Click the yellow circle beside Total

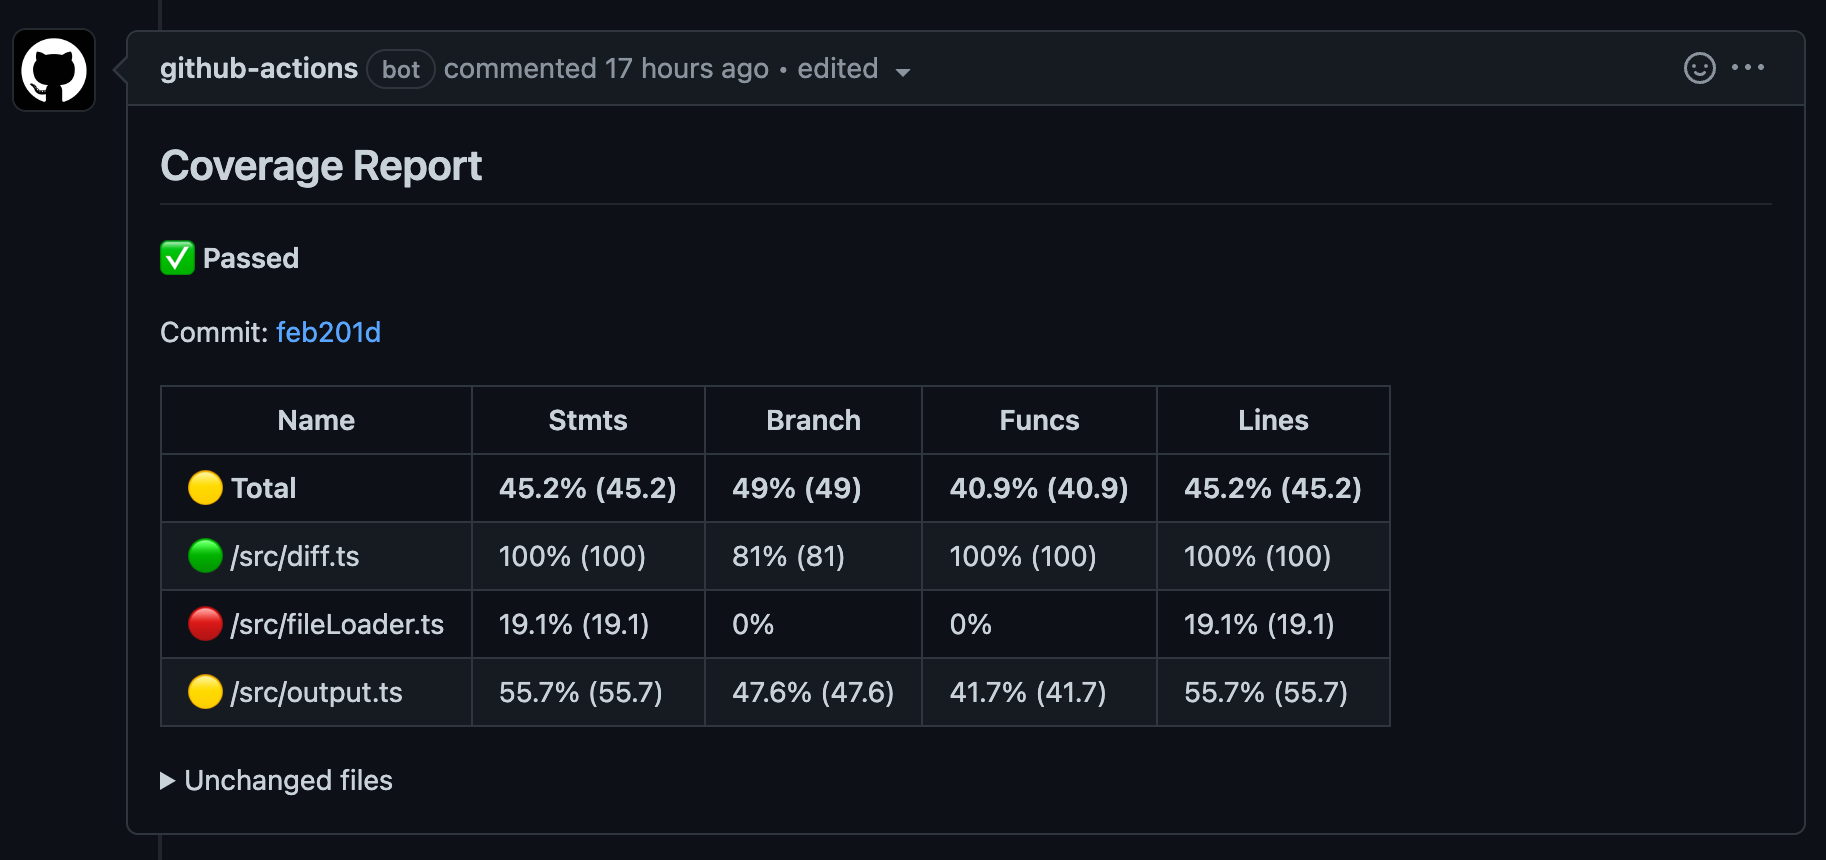tap(205, 488)
